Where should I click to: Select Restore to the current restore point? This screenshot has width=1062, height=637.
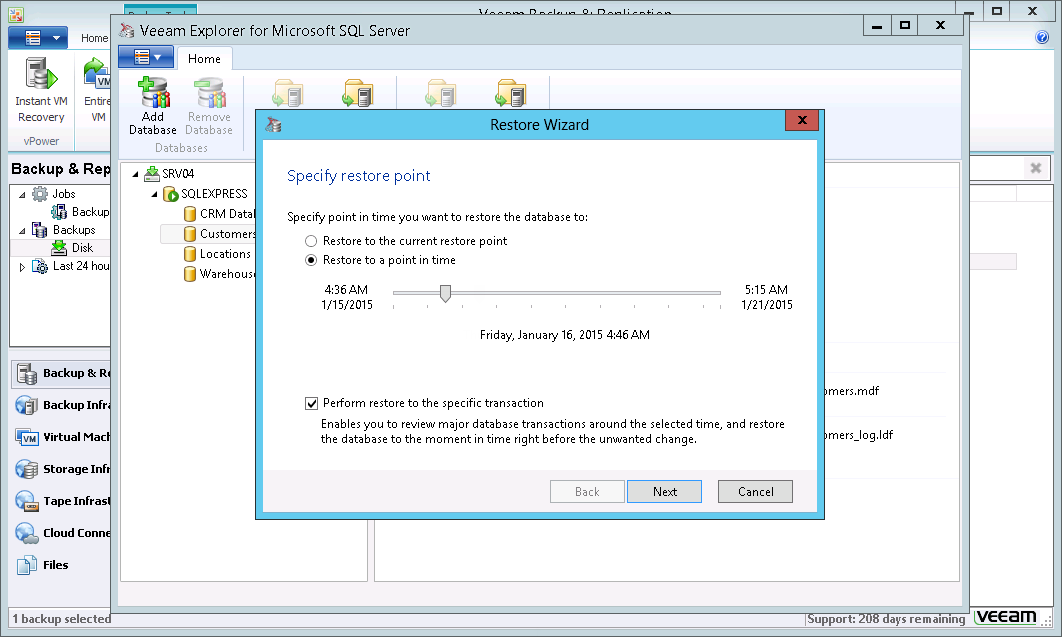click(x=311, y=241)
